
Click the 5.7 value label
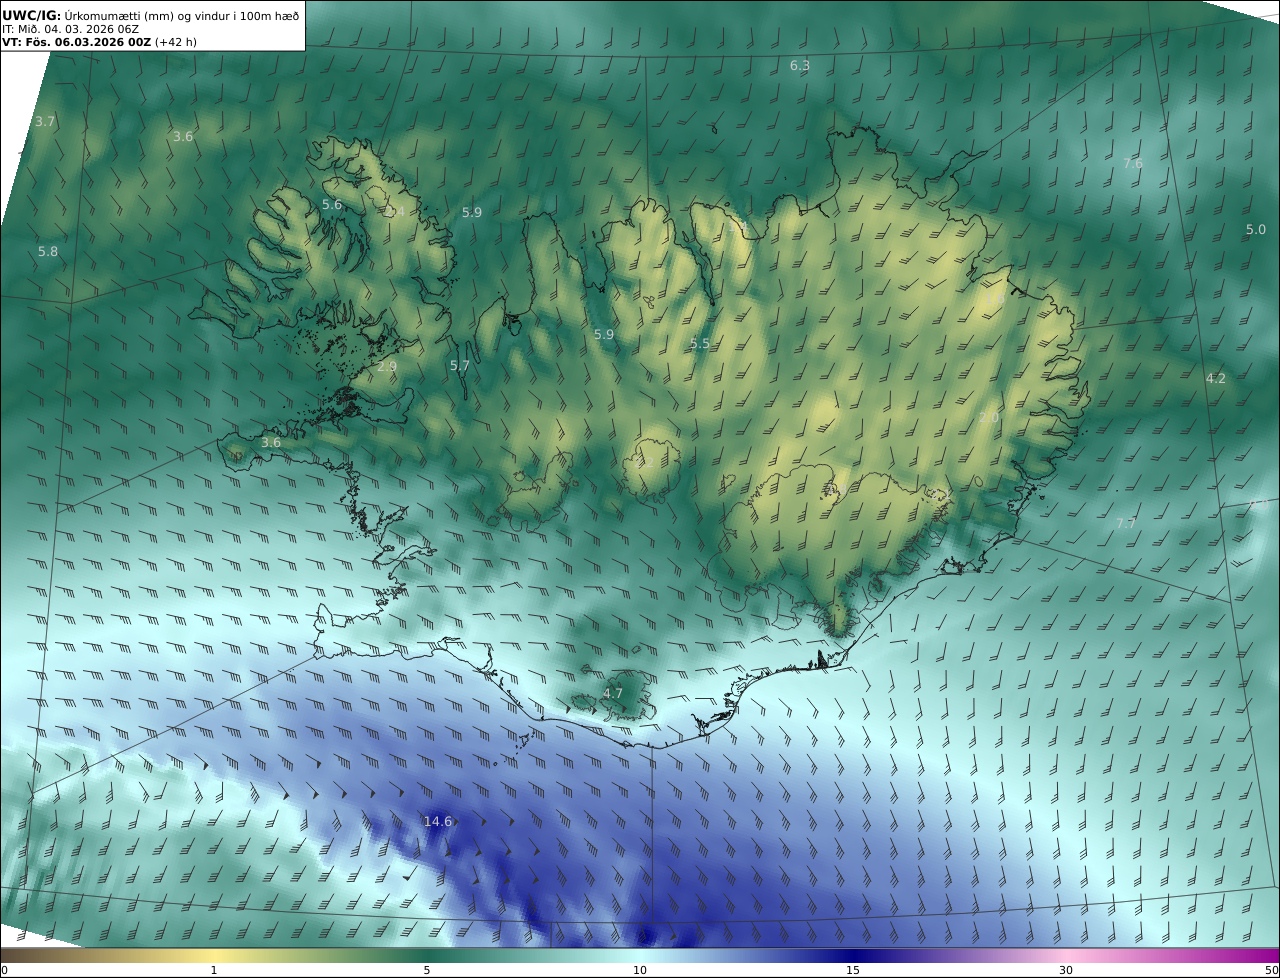click(460, 366)
